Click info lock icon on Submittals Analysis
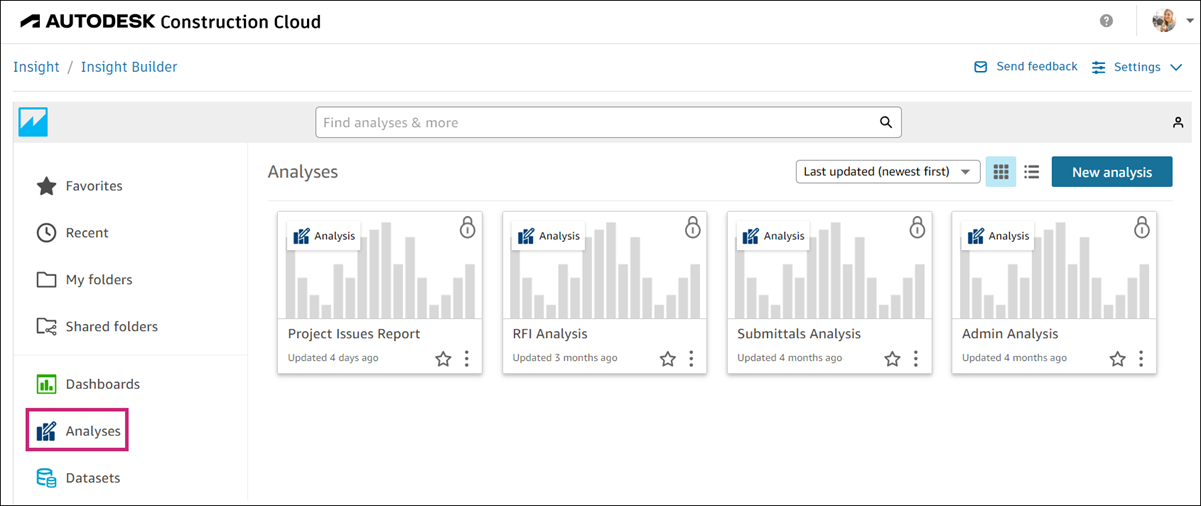Screen dimensions: 1201x506 pyautogui.click(x=917, y=228)
